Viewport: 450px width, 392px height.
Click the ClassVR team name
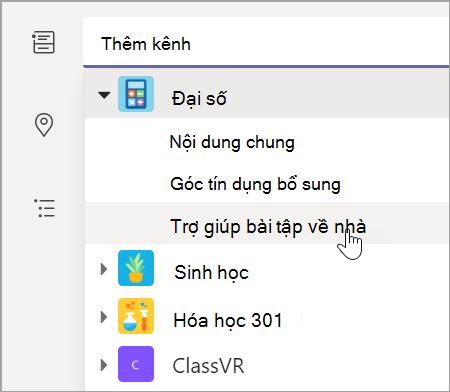coord(208,366)
